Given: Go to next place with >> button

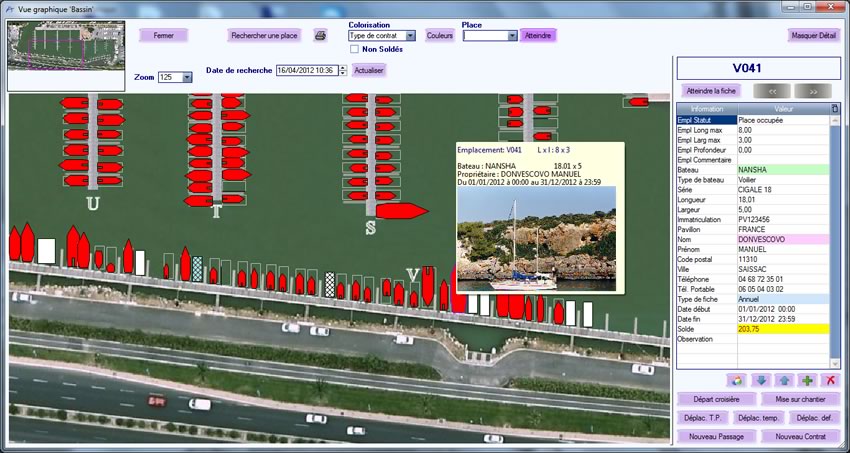Looking at the screenshot, I should 813,91.
